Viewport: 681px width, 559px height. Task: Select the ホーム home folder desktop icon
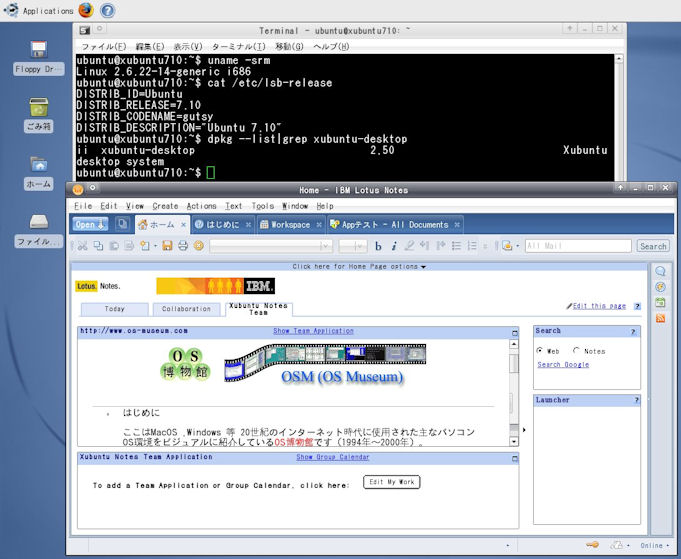(x=39, y=173)
